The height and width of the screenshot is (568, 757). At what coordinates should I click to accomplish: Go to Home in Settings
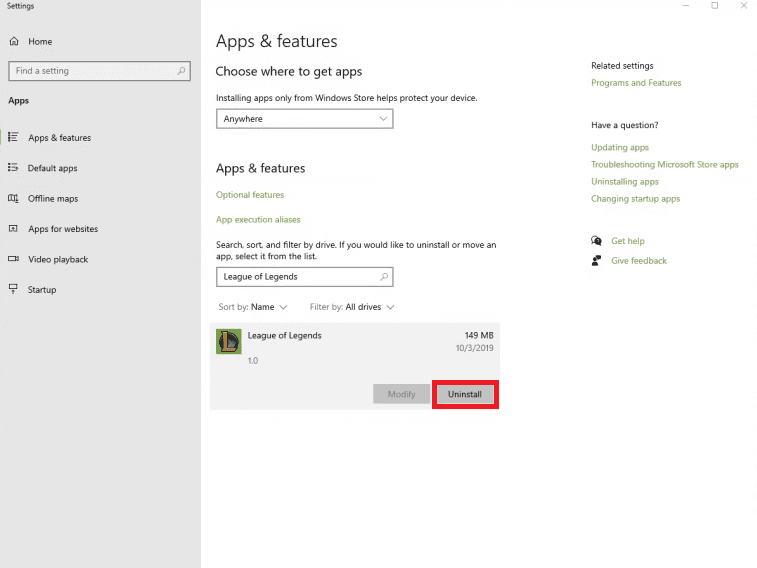click(x=40, y=42)
